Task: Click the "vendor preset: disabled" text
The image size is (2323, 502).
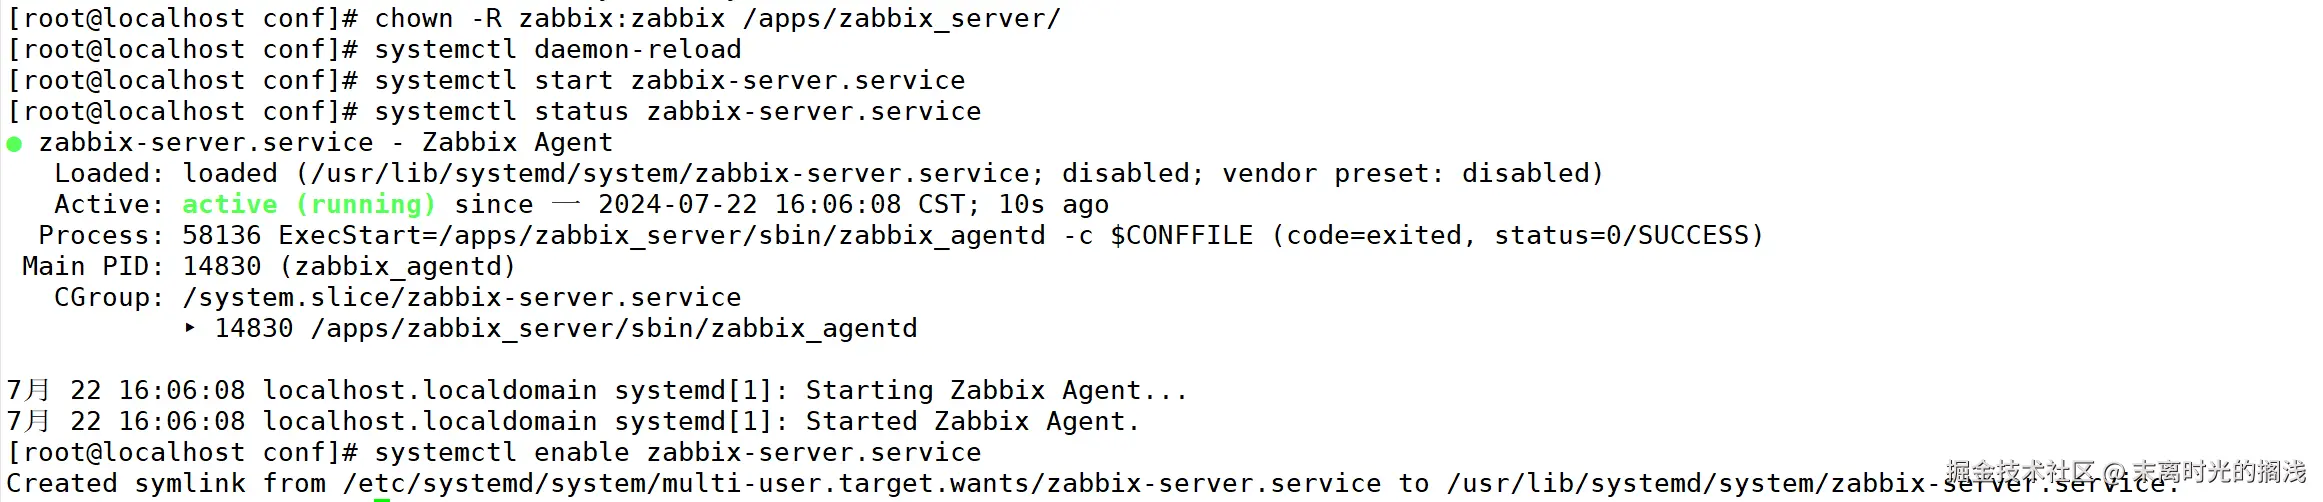Action: (x=1412, y=174)
